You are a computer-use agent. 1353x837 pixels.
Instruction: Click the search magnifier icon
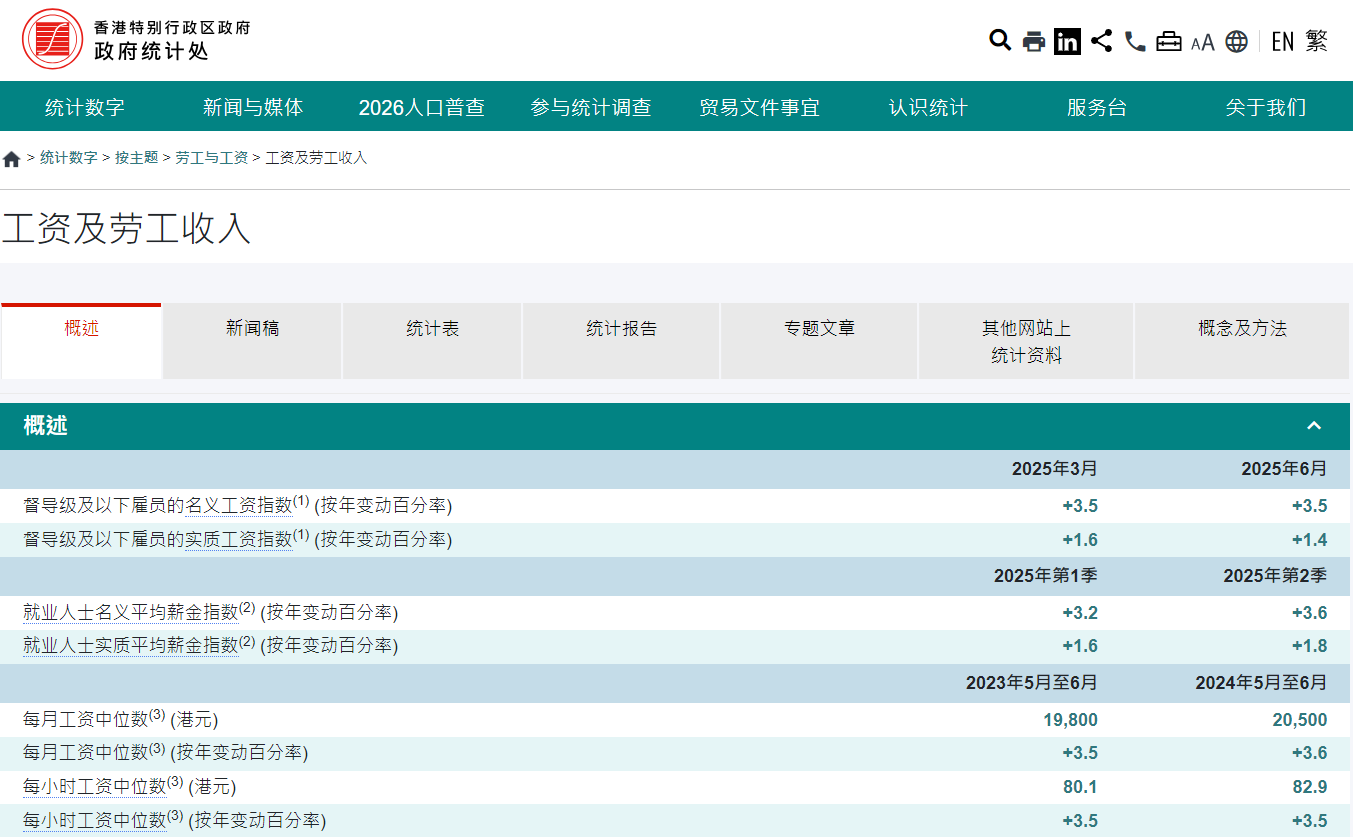coord(999,41)
